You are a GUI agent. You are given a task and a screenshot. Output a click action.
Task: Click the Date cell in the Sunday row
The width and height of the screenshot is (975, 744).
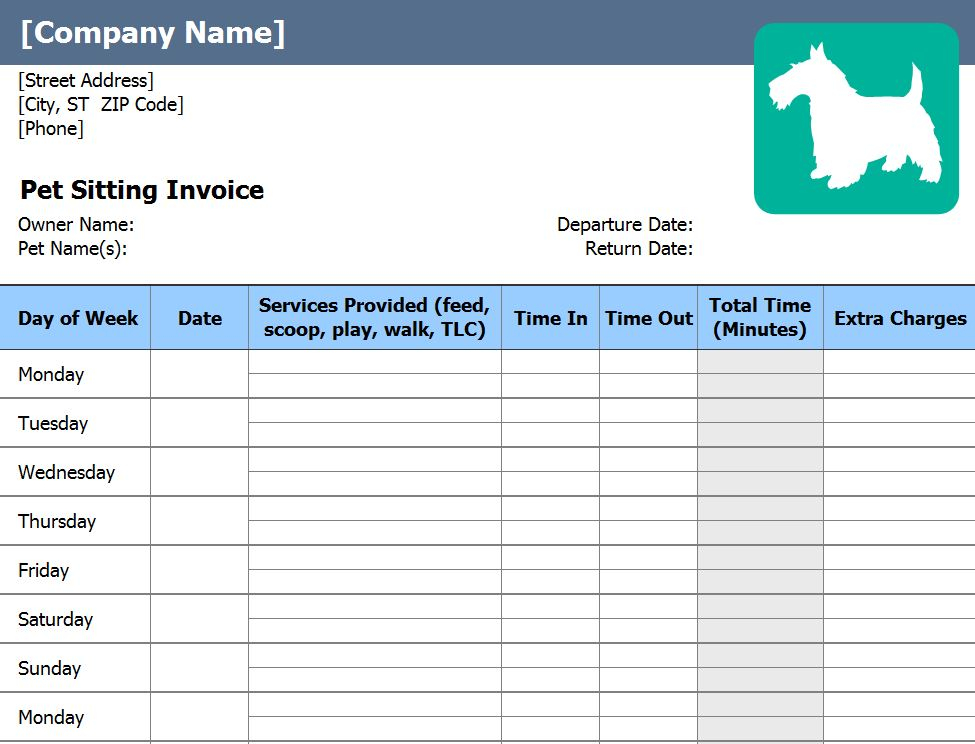point(200,668)
